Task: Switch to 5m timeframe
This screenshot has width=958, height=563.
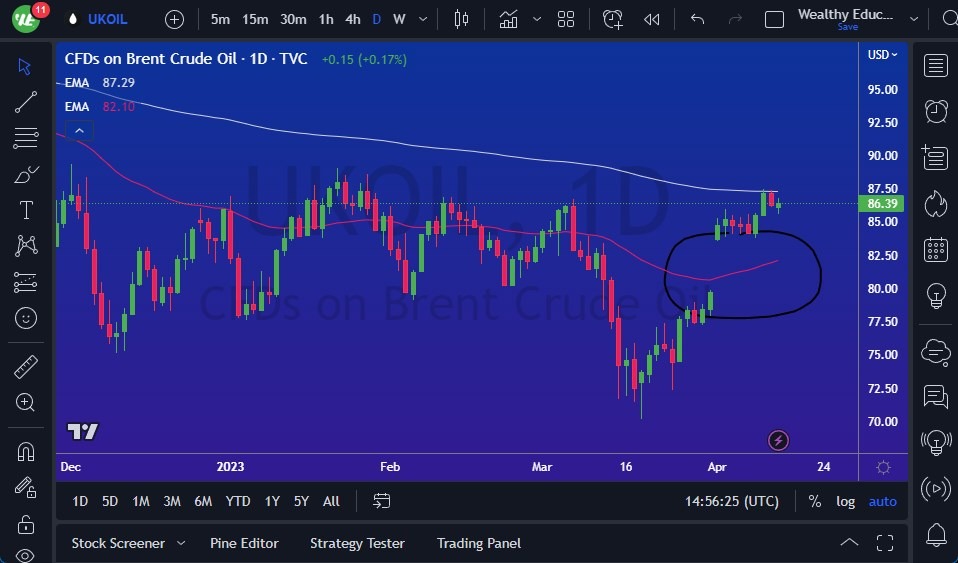Action: pyautogui.click(x=220, y=20)
